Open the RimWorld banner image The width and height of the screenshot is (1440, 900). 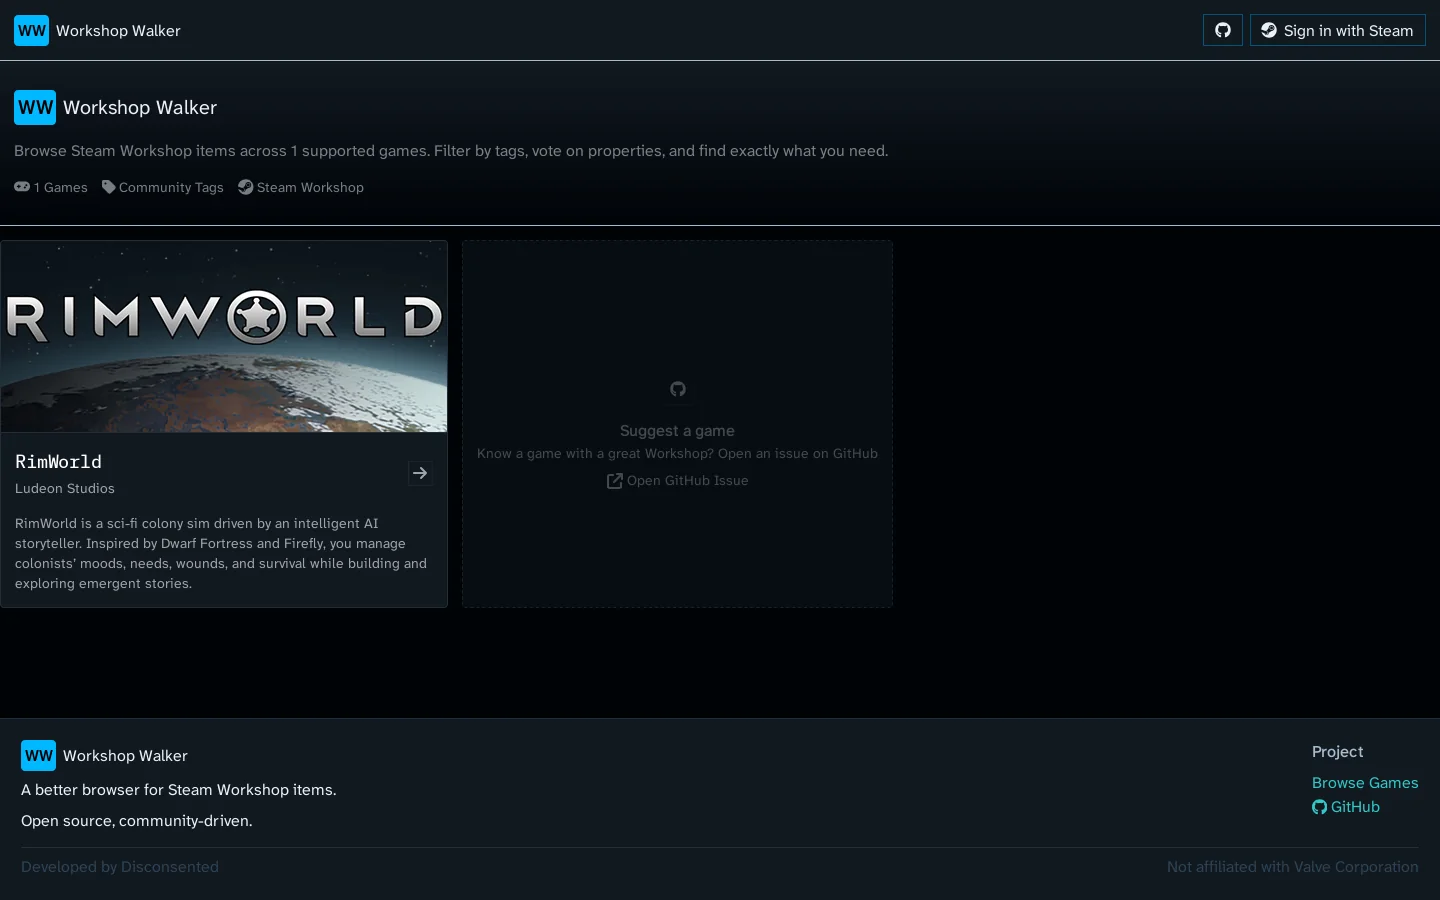coord(224,336)
